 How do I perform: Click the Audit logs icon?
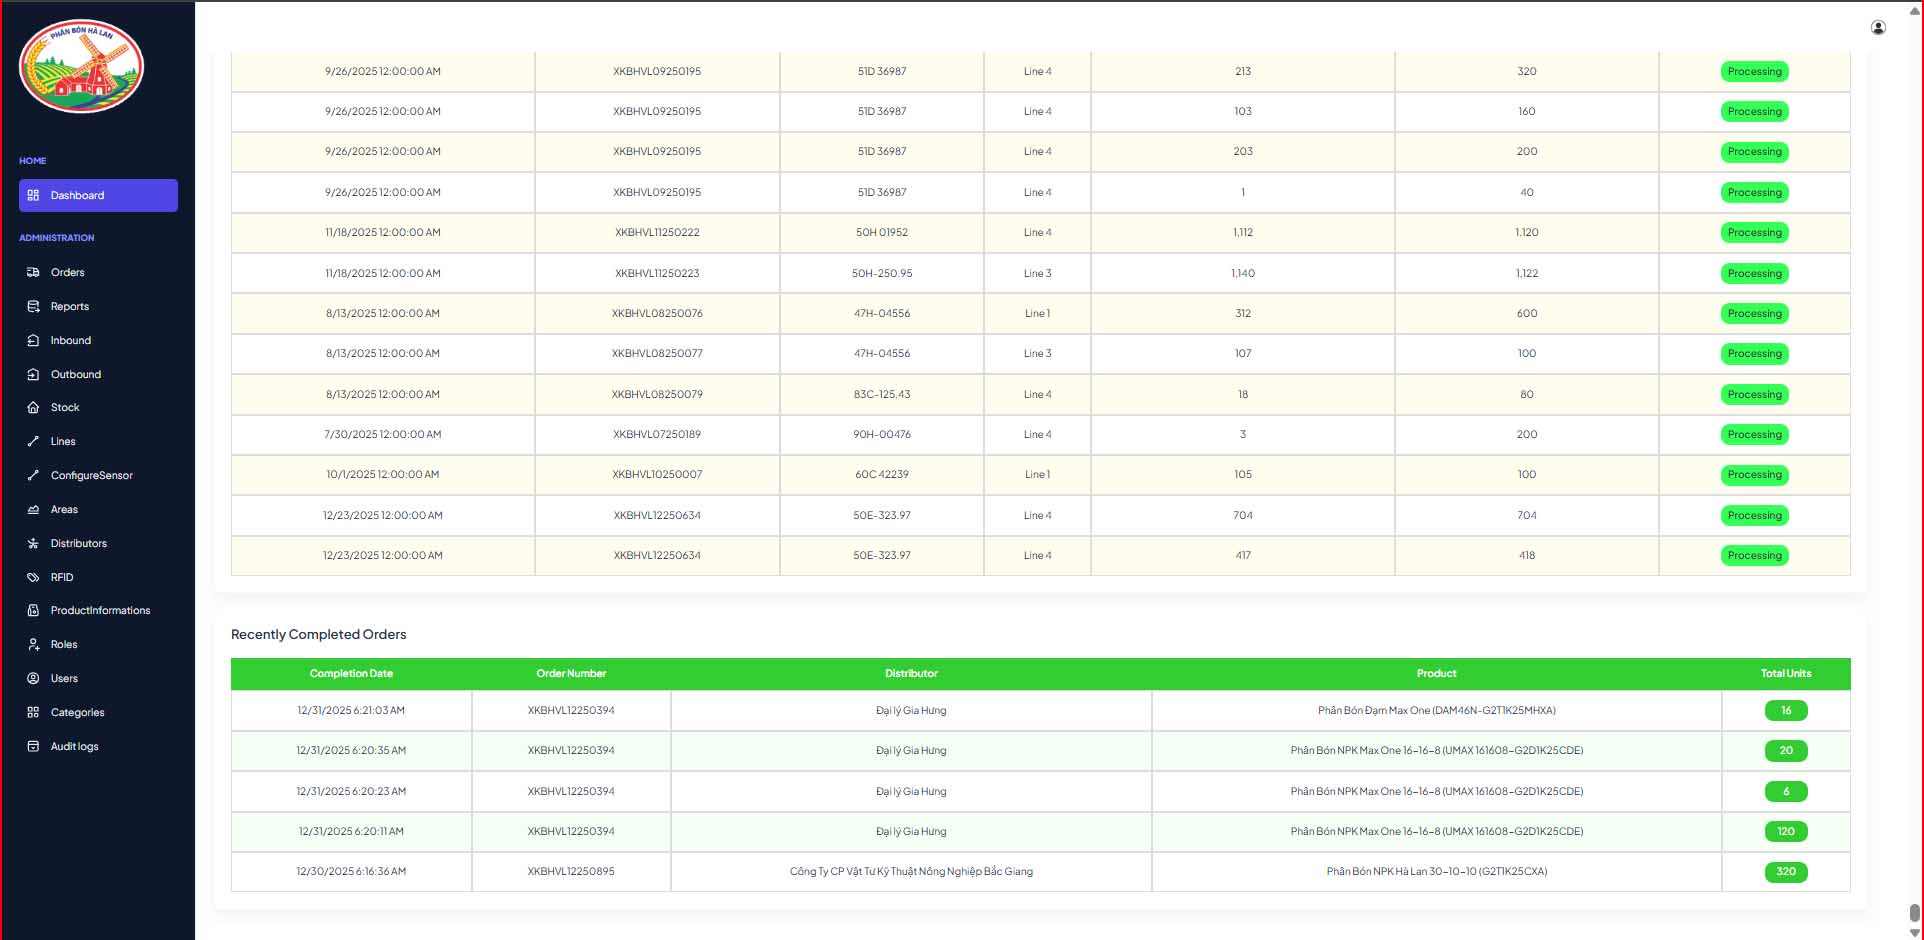[33, 746]
